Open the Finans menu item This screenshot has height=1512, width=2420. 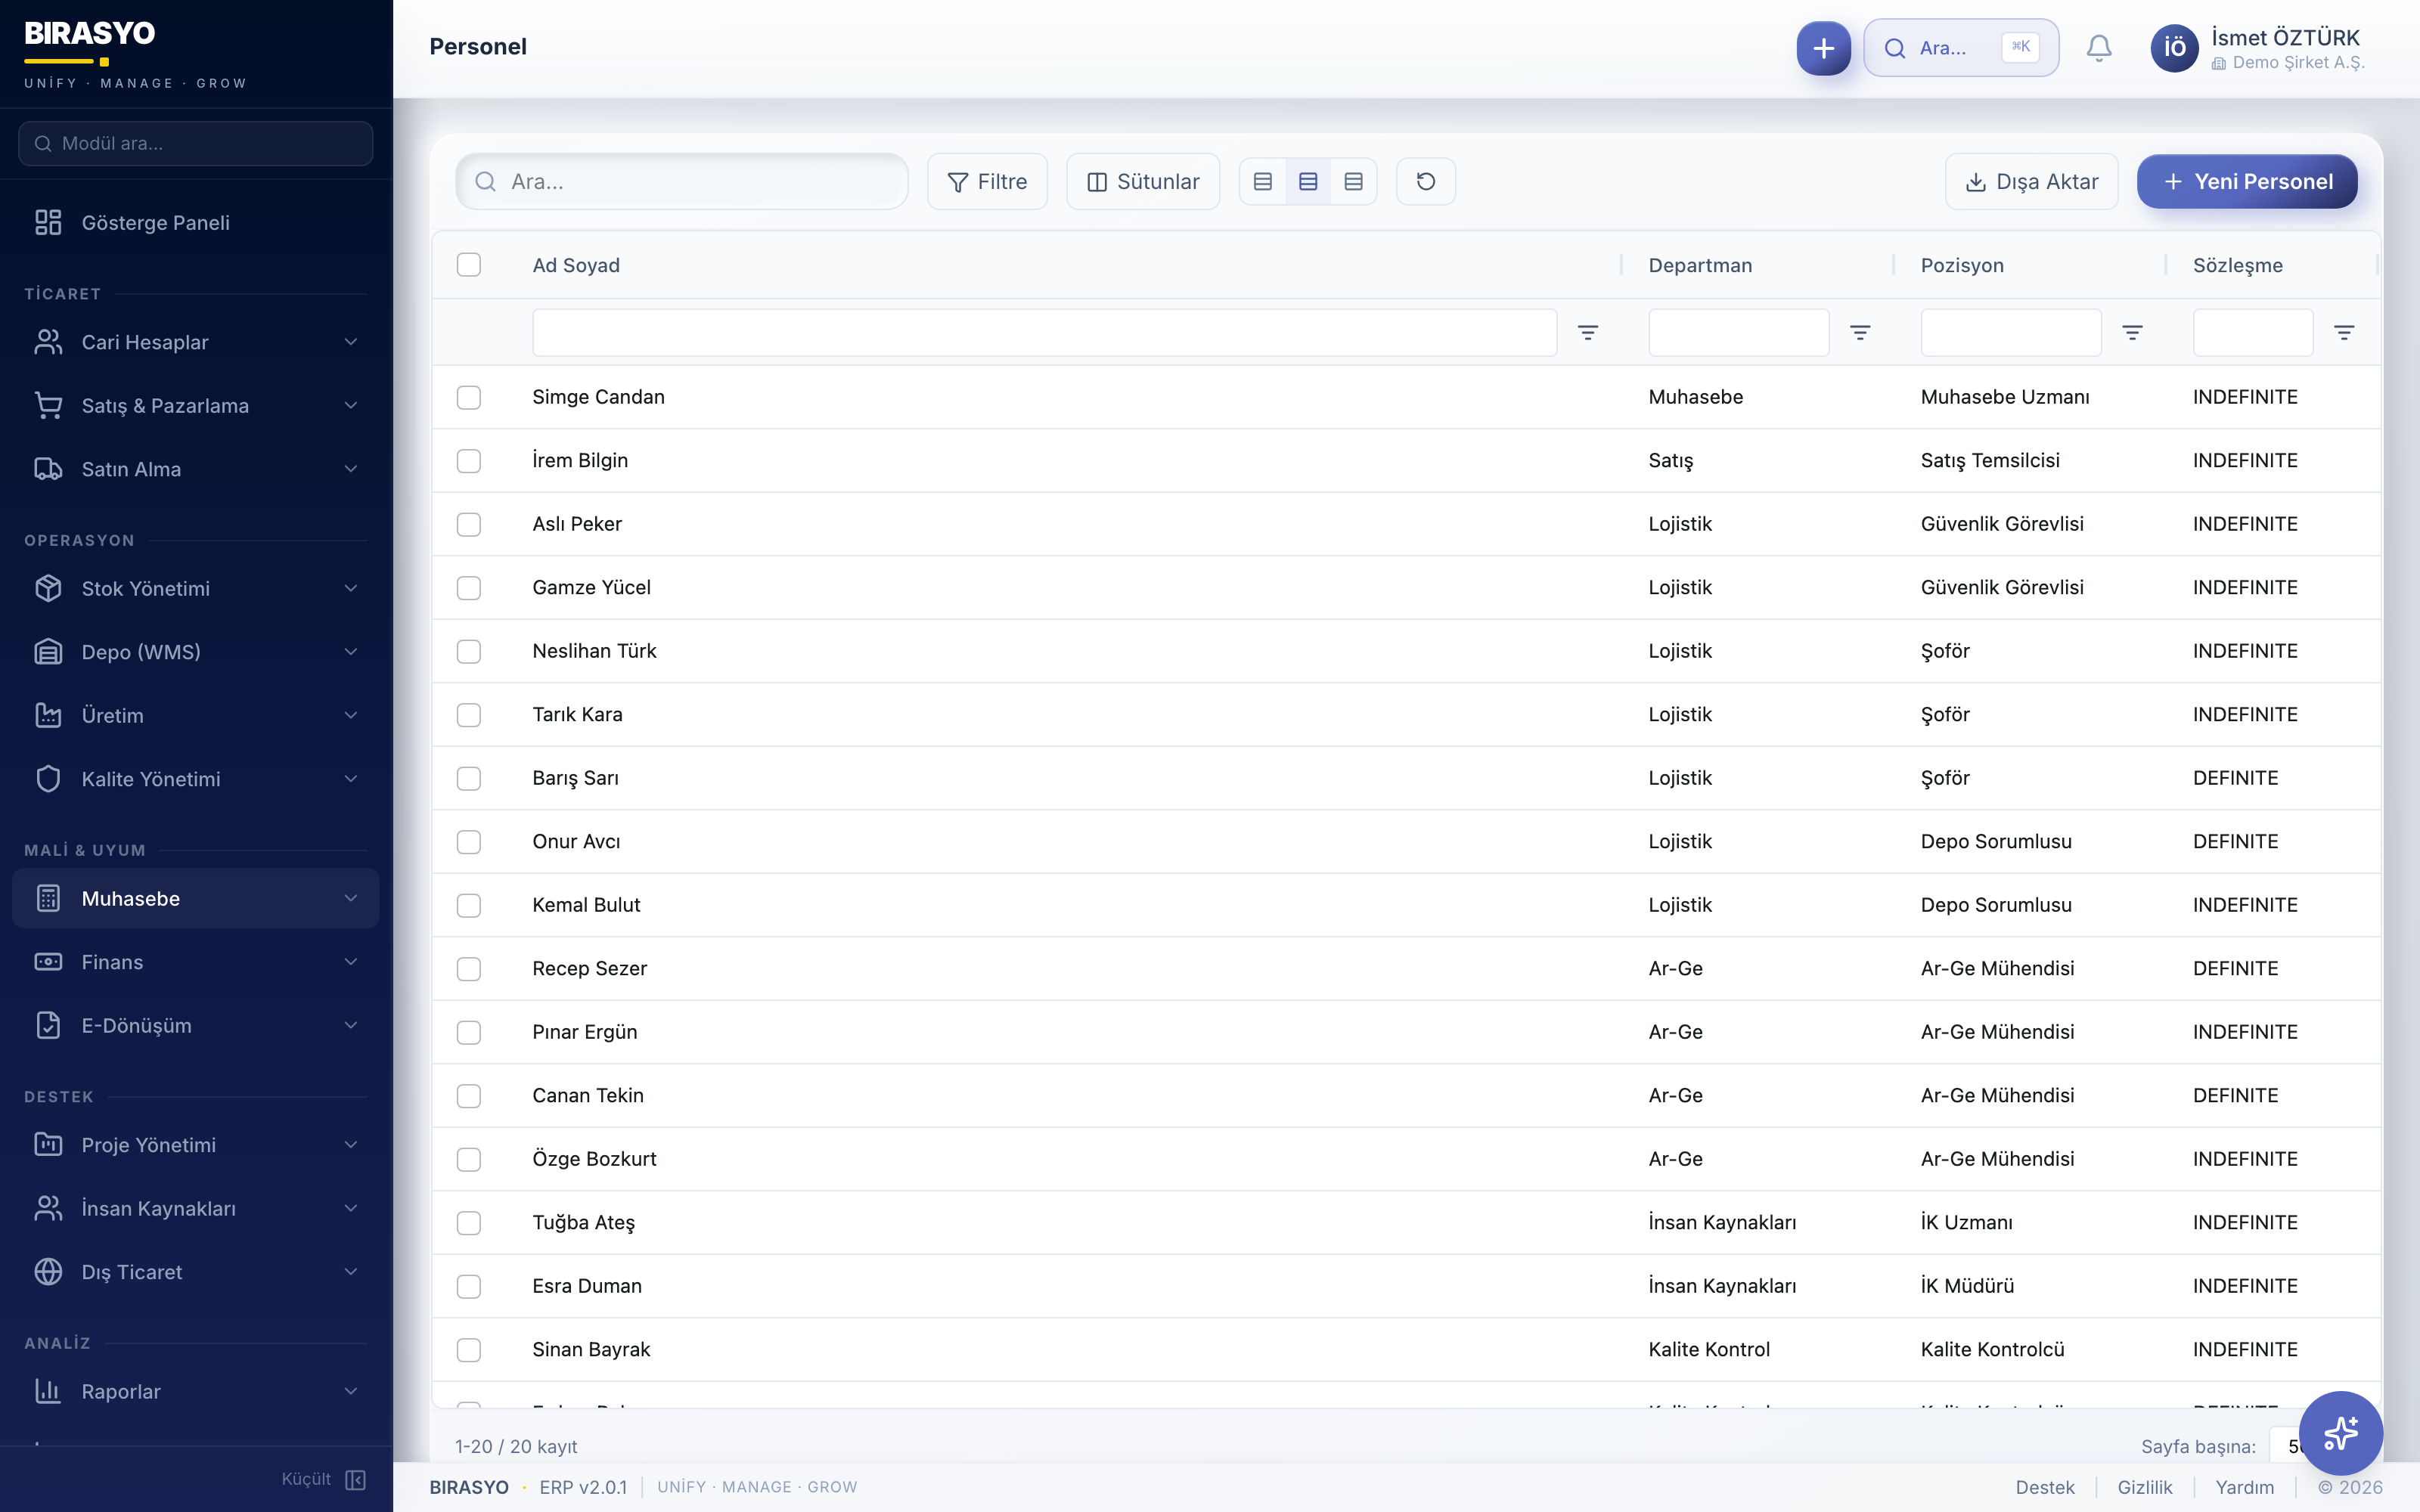point(112,962)
